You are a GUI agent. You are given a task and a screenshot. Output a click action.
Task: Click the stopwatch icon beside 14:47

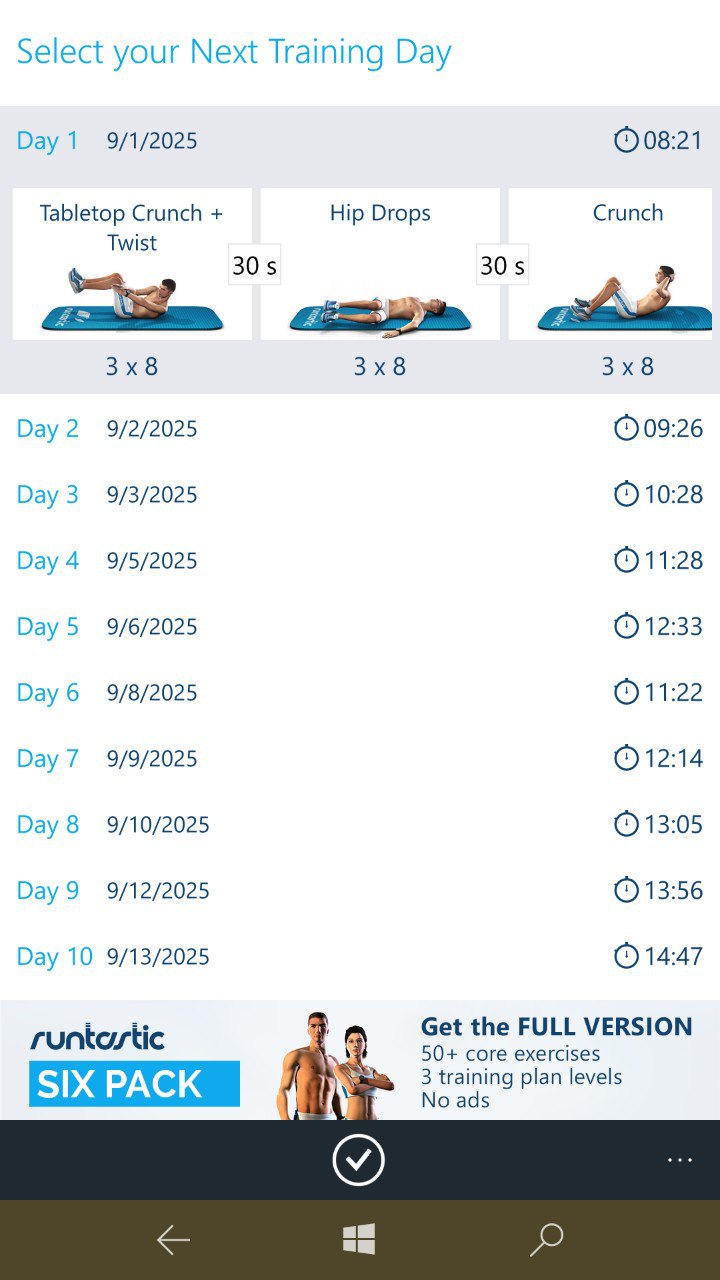pyautogui.click(x=626, y=956)
